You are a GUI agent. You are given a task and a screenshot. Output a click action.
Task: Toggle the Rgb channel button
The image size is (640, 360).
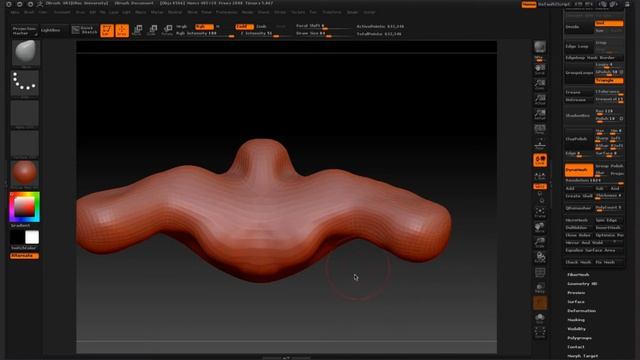point(204,27)
